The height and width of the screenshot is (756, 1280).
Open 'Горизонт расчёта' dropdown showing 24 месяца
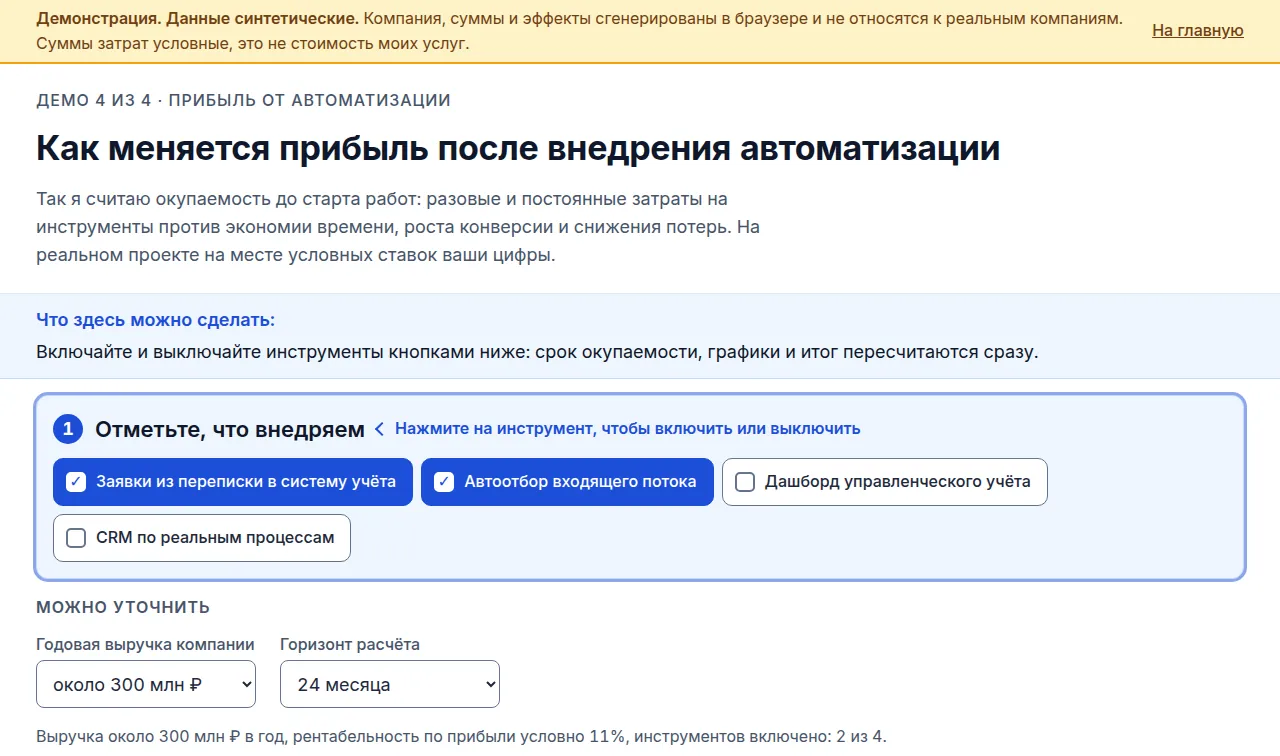click(x=390, y=685)
